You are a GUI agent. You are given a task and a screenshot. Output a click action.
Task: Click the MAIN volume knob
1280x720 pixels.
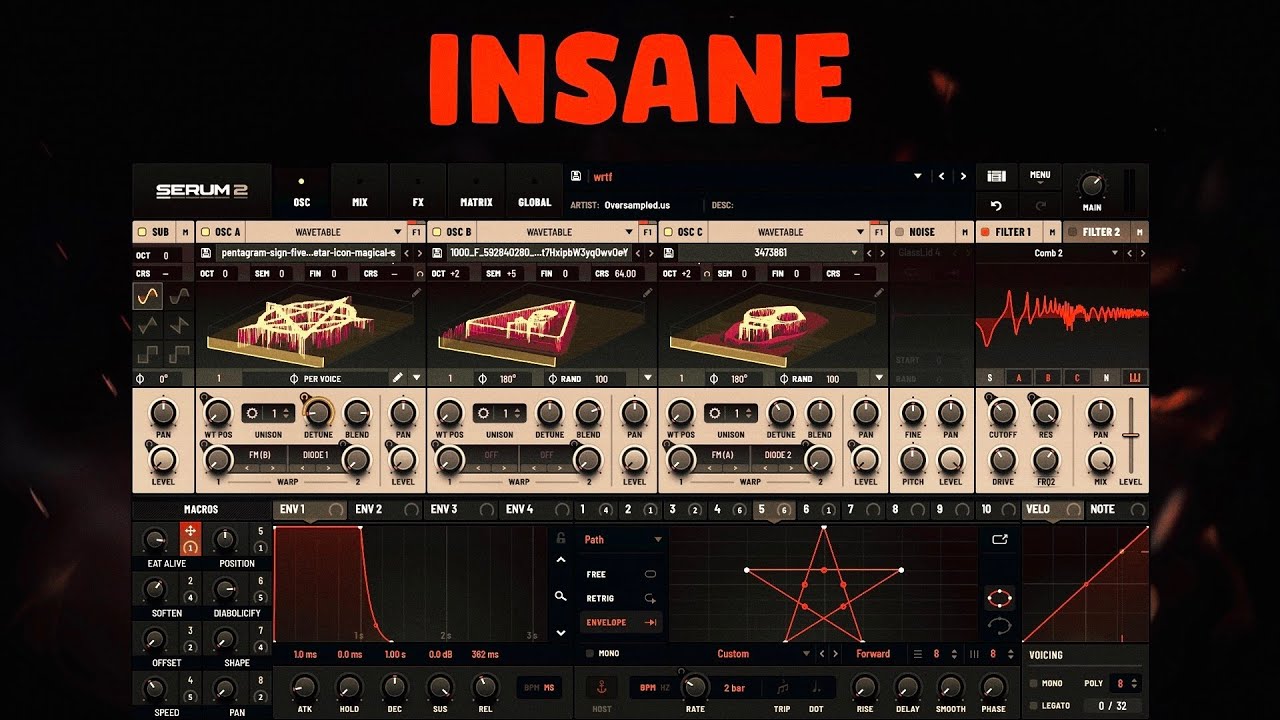point(1092,185)
